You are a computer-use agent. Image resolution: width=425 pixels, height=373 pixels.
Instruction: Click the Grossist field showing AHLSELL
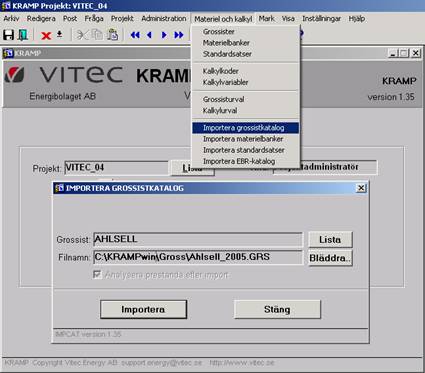click(x=198, y=239)
